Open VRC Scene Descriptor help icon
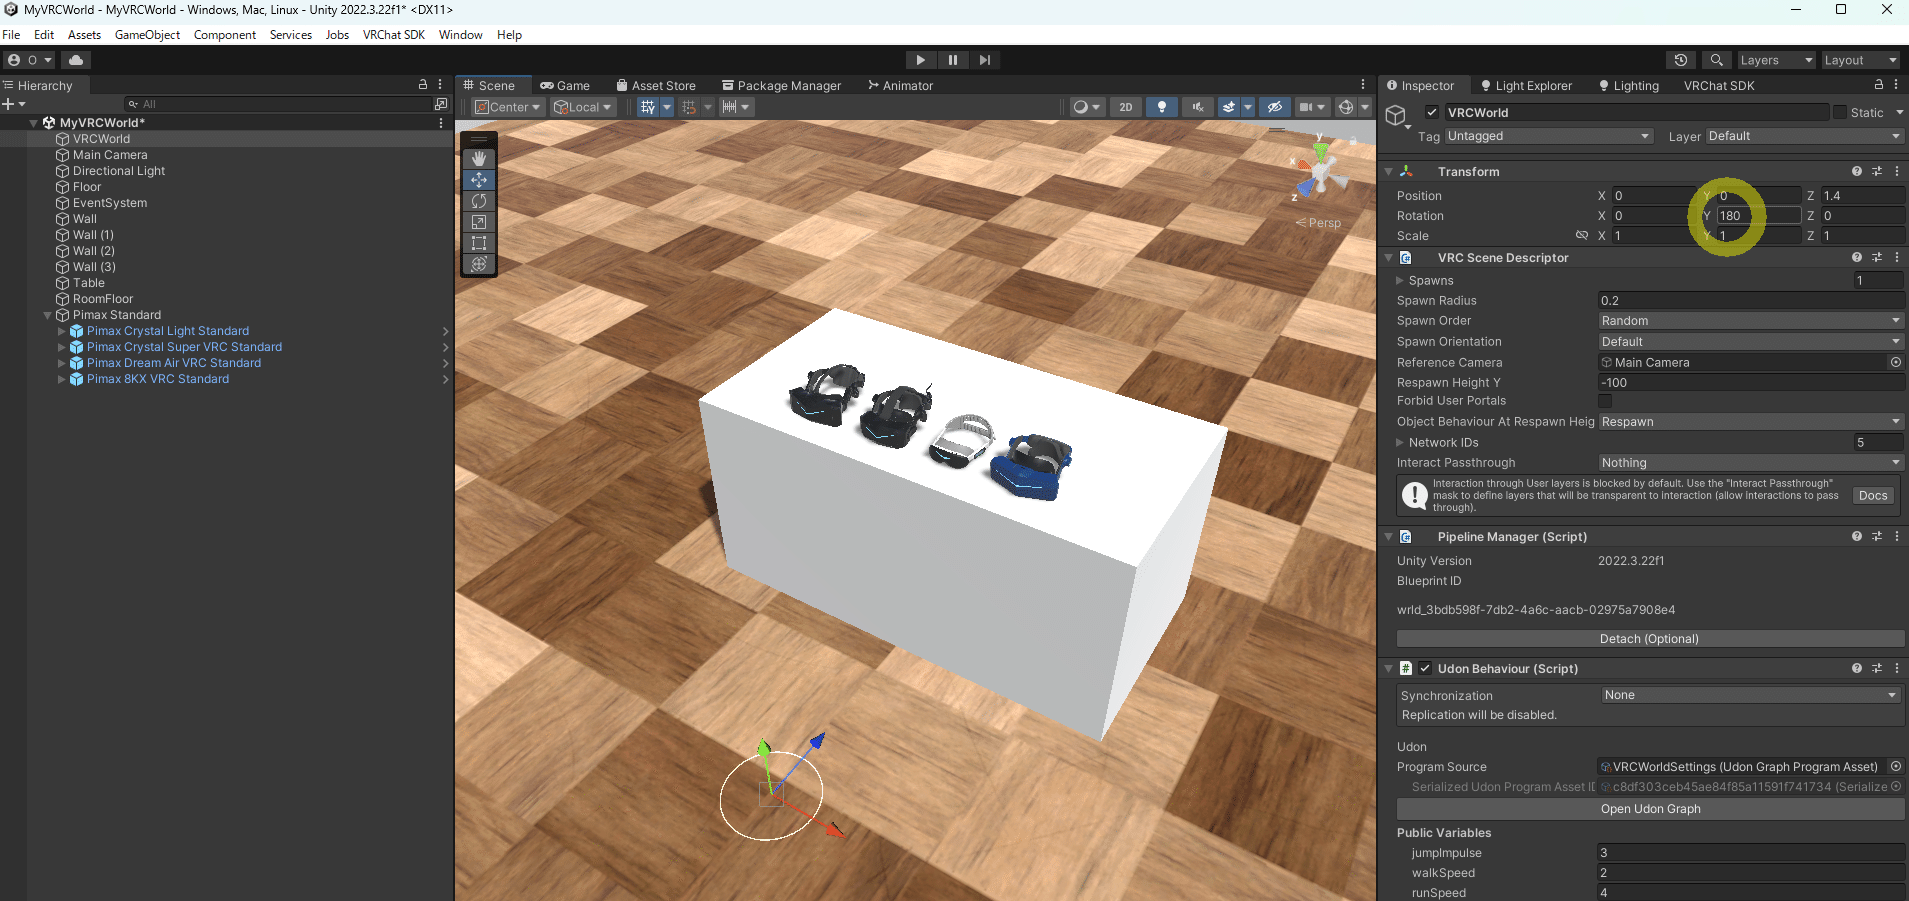 (x=1857, y=258)
